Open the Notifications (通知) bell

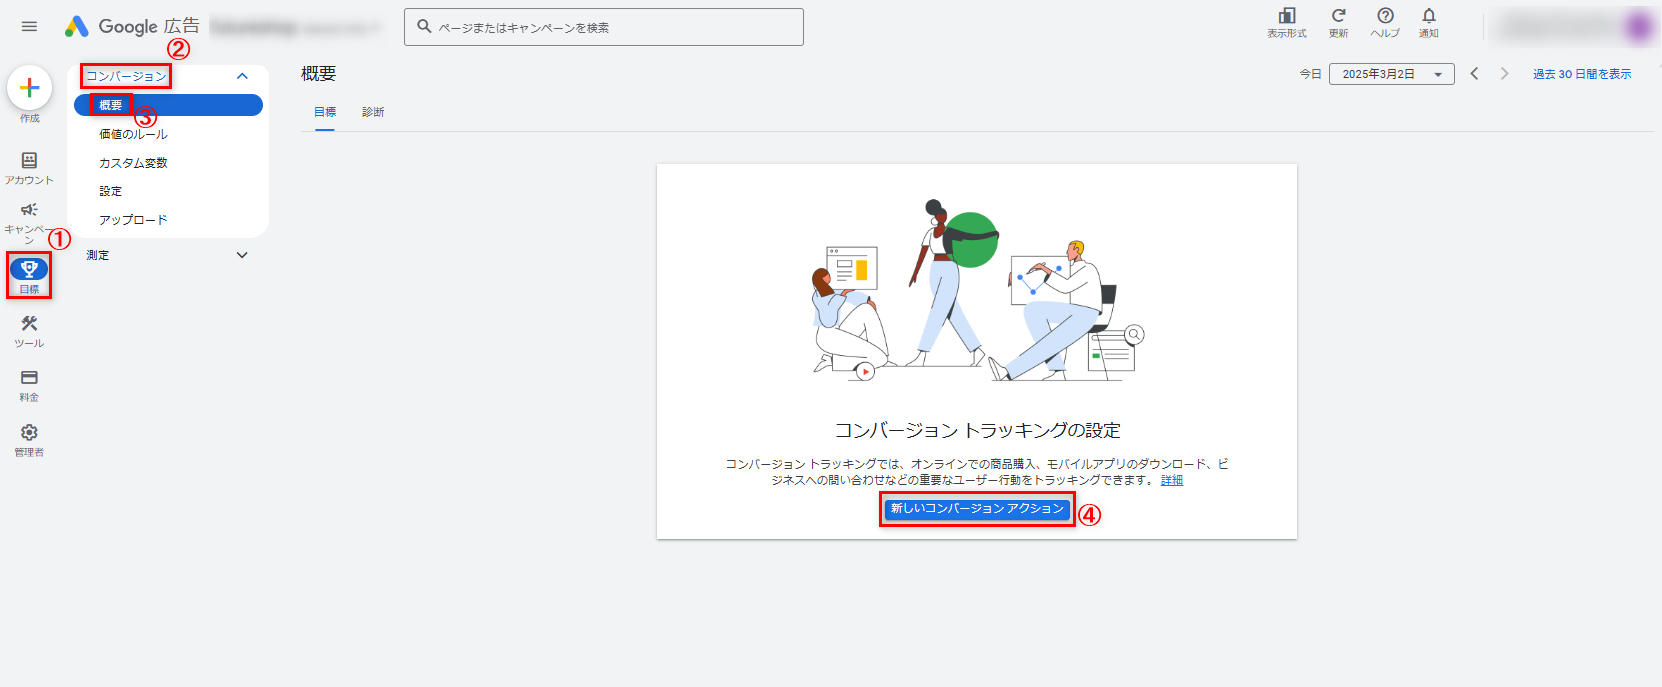1428,17
